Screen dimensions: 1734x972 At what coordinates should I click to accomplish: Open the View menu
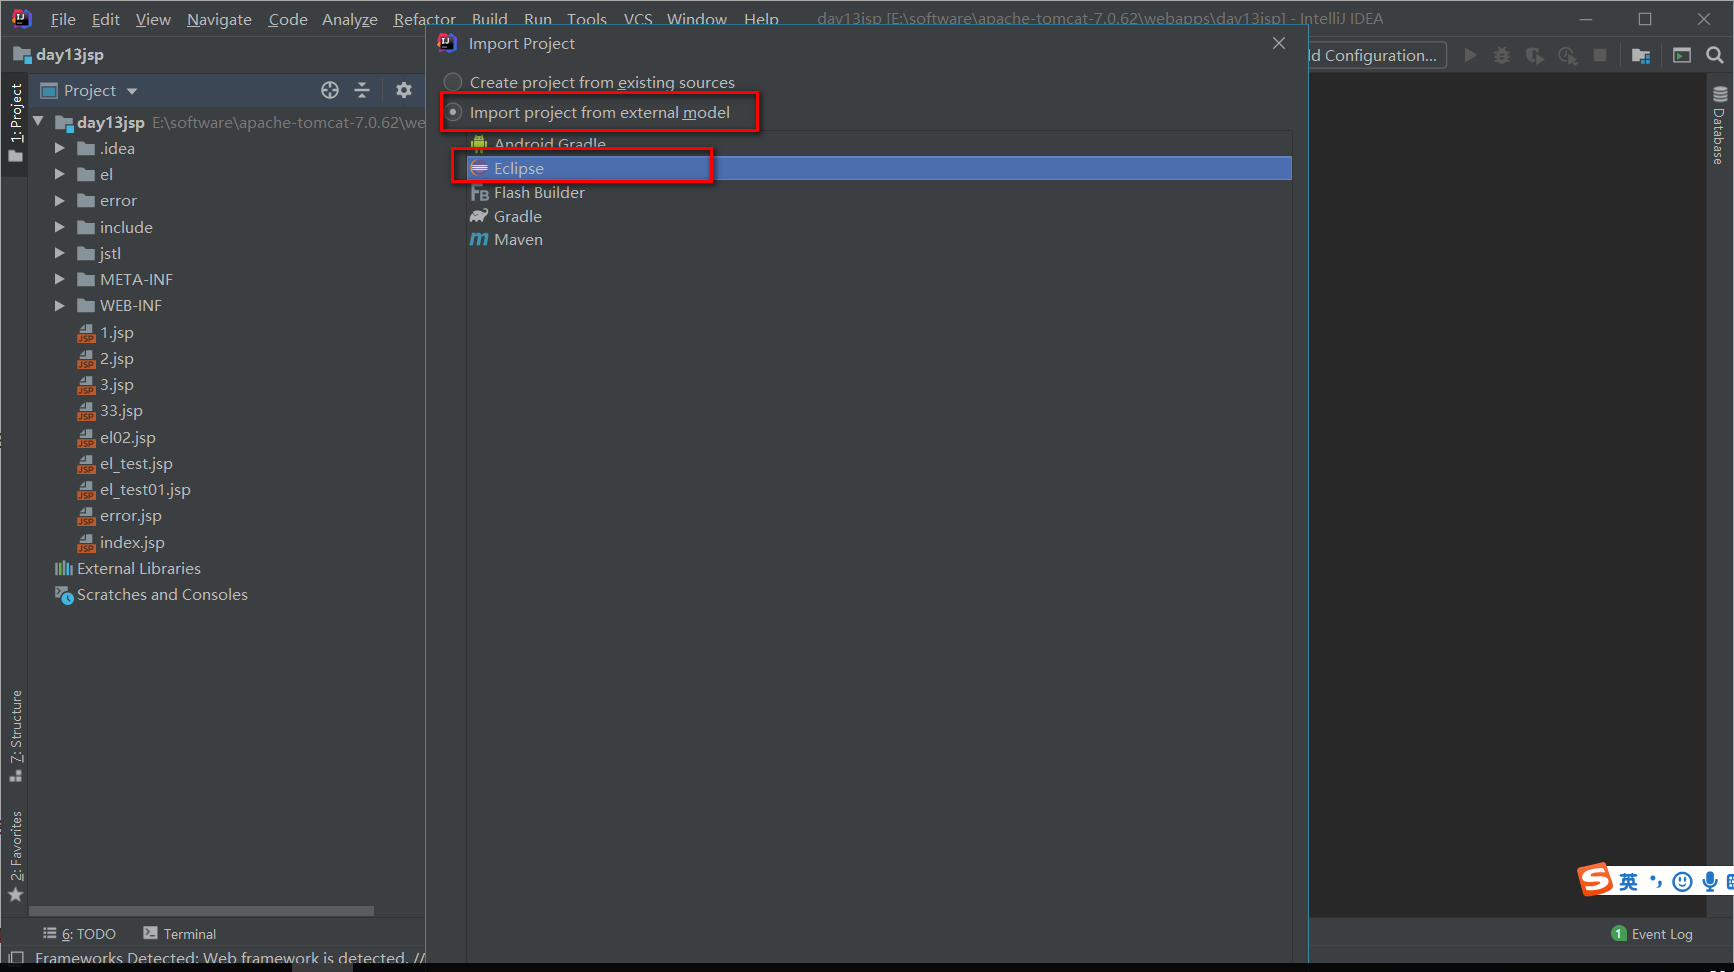tap(153, 19)
